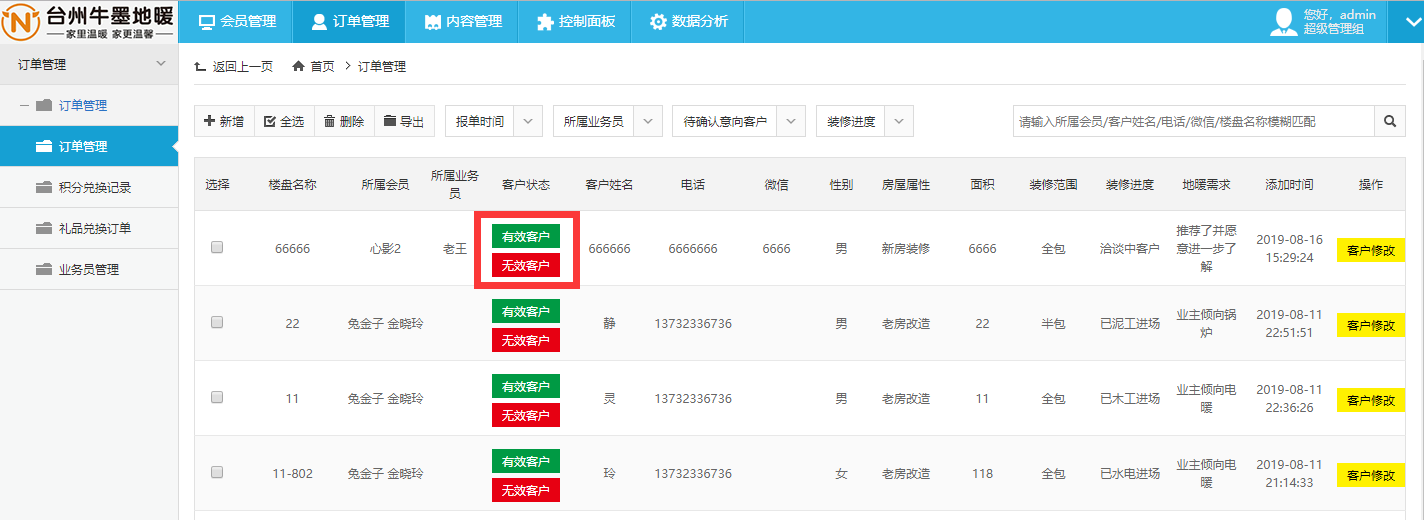Viewport: 1424px width, 520px height.
Task: Open 积分兑换记录 in the sidebar
Action: pos(89,187)
